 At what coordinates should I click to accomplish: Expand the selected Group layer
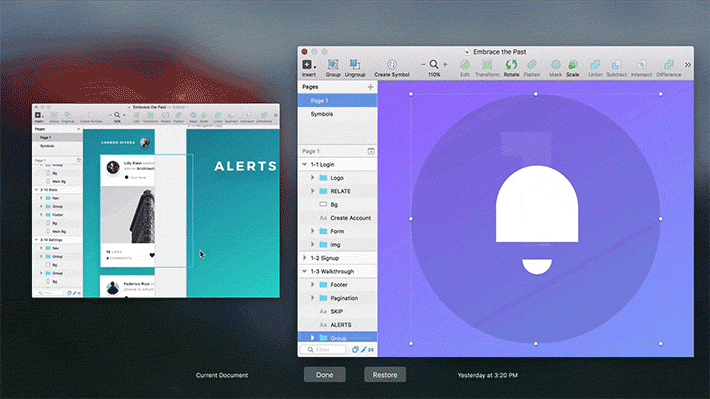point(312,338)
